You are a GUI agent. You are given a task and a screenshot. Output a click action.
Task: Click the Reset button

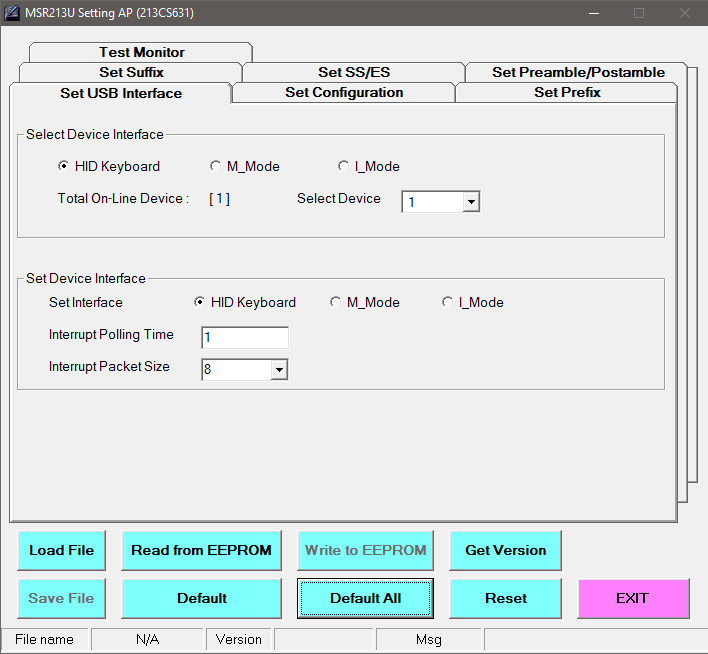(x=506, y=598)
